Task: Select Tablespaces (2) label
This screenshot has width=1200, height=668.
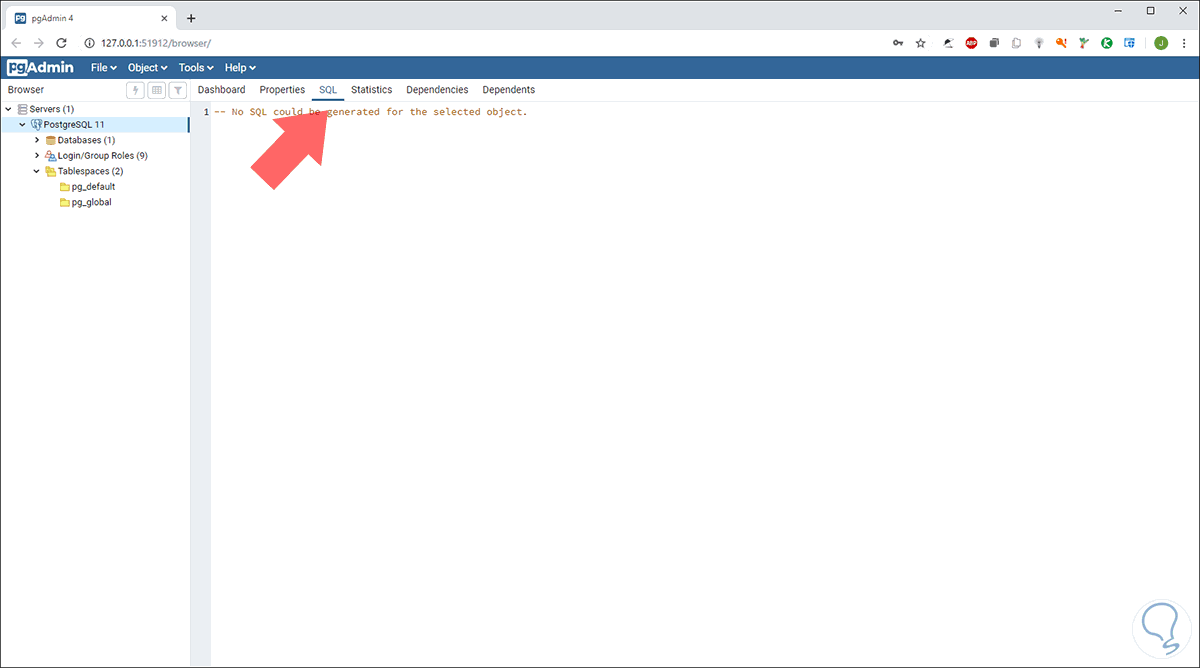Action: pyautogui.click(x=90, y=171)
